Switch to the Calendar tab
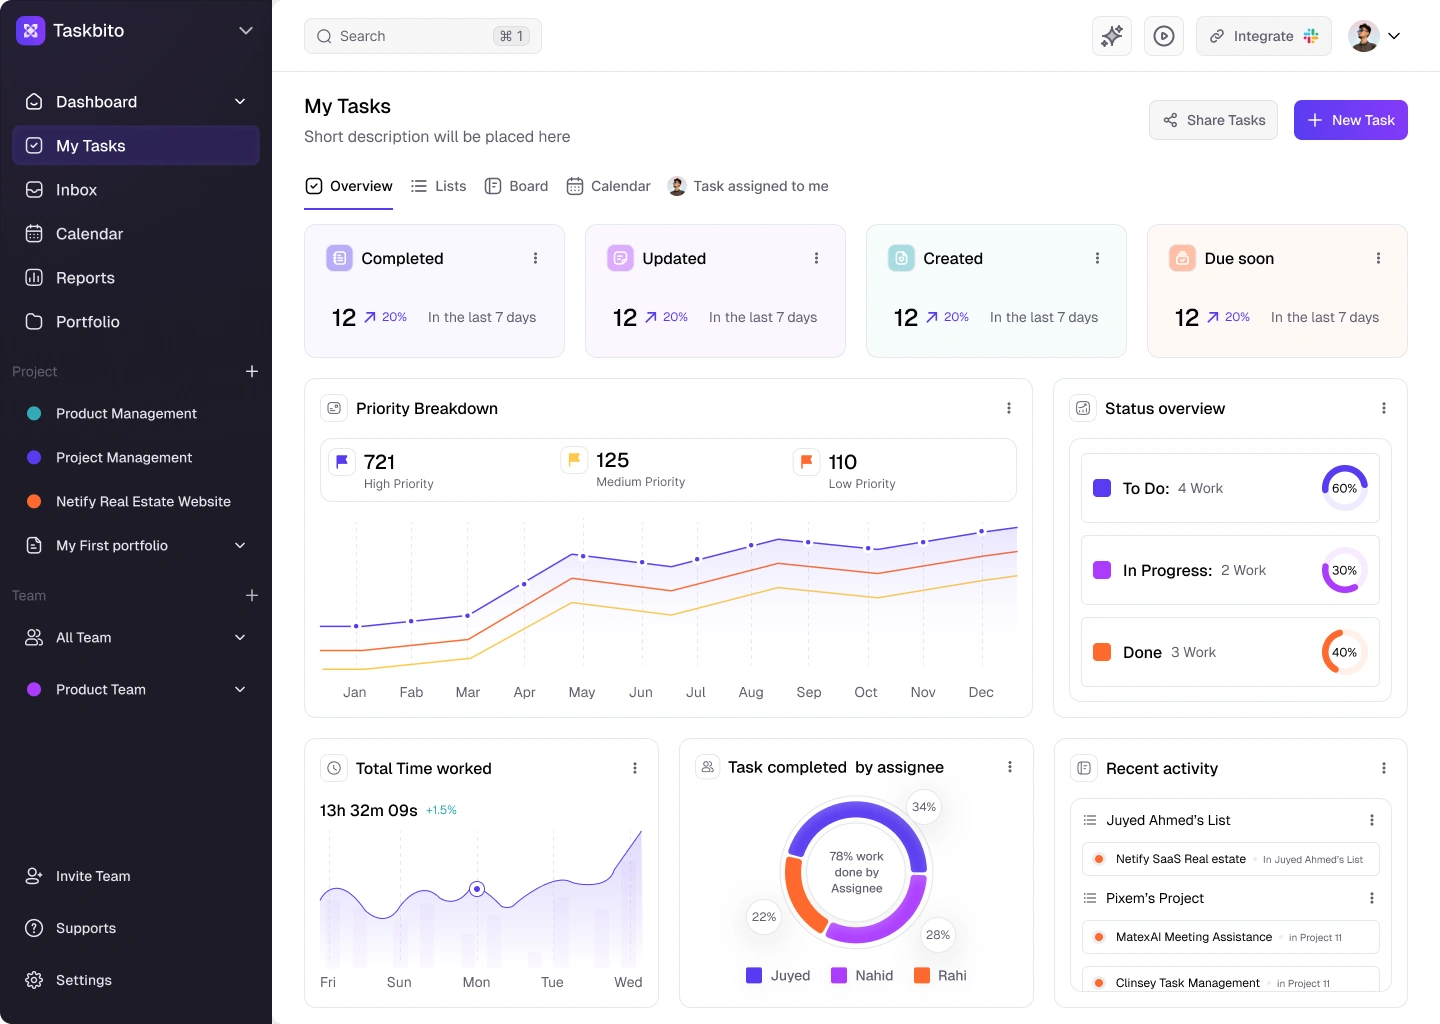 (608, 186)
